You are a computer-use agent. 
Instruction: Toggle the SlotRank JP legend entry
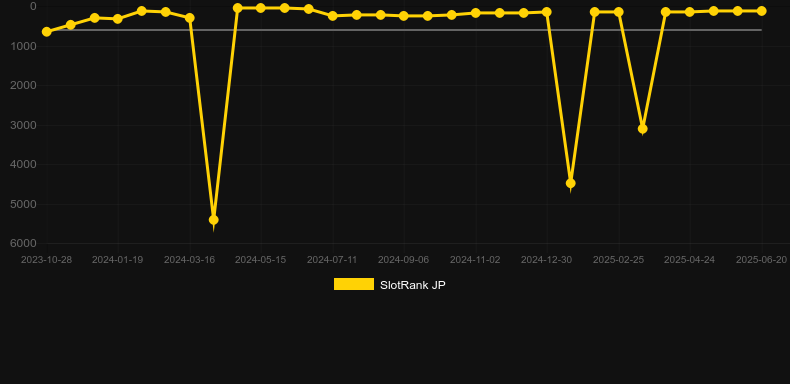[x=389, y=285]
